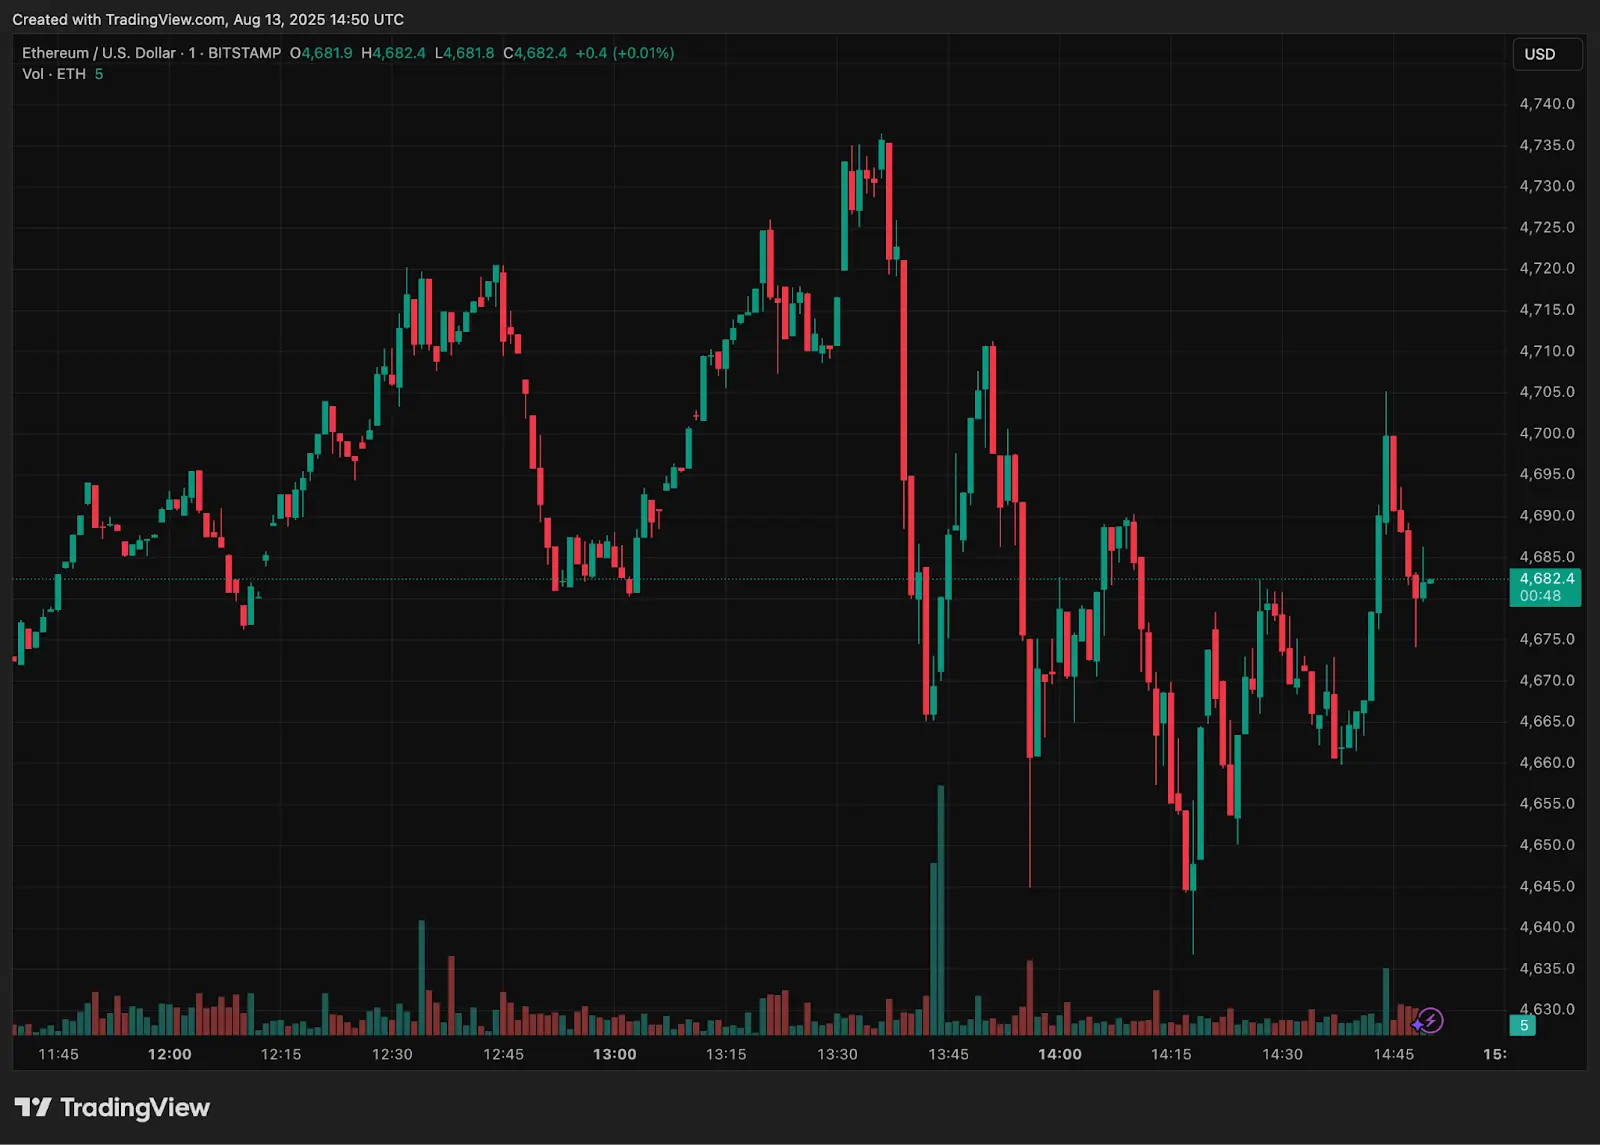Click the 14:00 time axis label
Viewport: 1600px width, 1145px height.
(x=1060, y=1054)
